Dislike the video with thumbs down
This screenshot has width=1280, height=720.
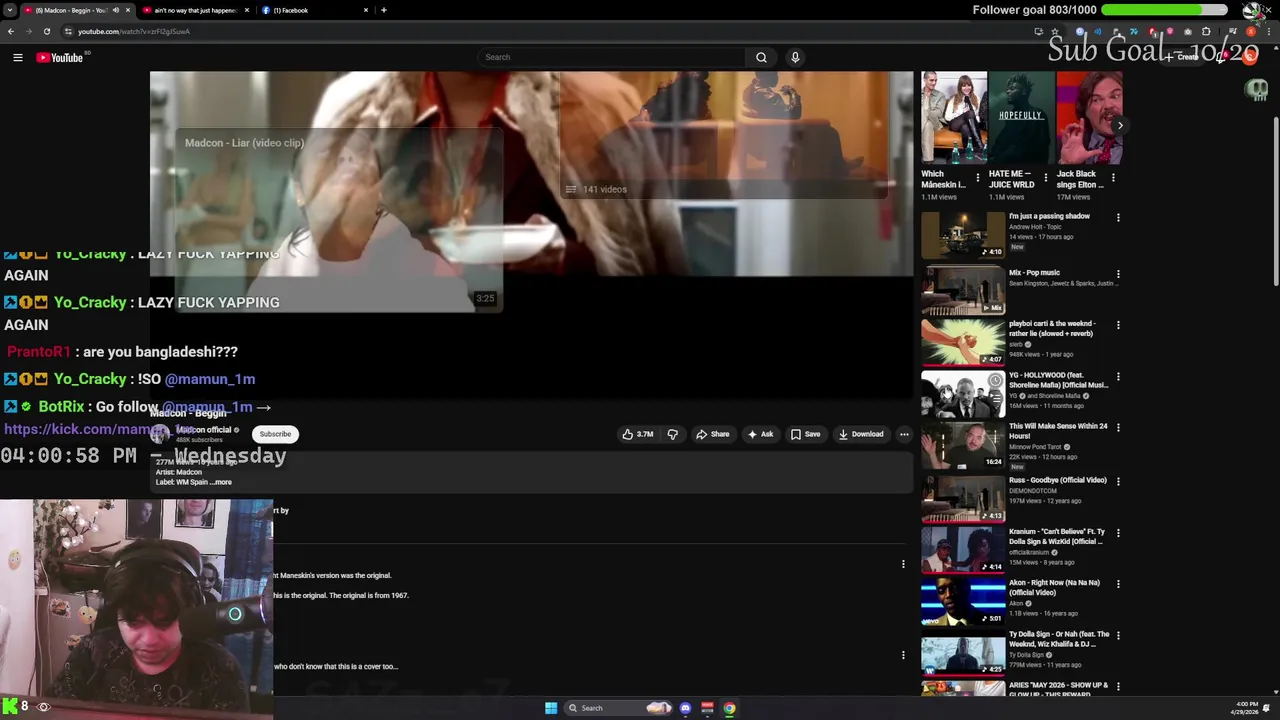click(x=672, y=434)
